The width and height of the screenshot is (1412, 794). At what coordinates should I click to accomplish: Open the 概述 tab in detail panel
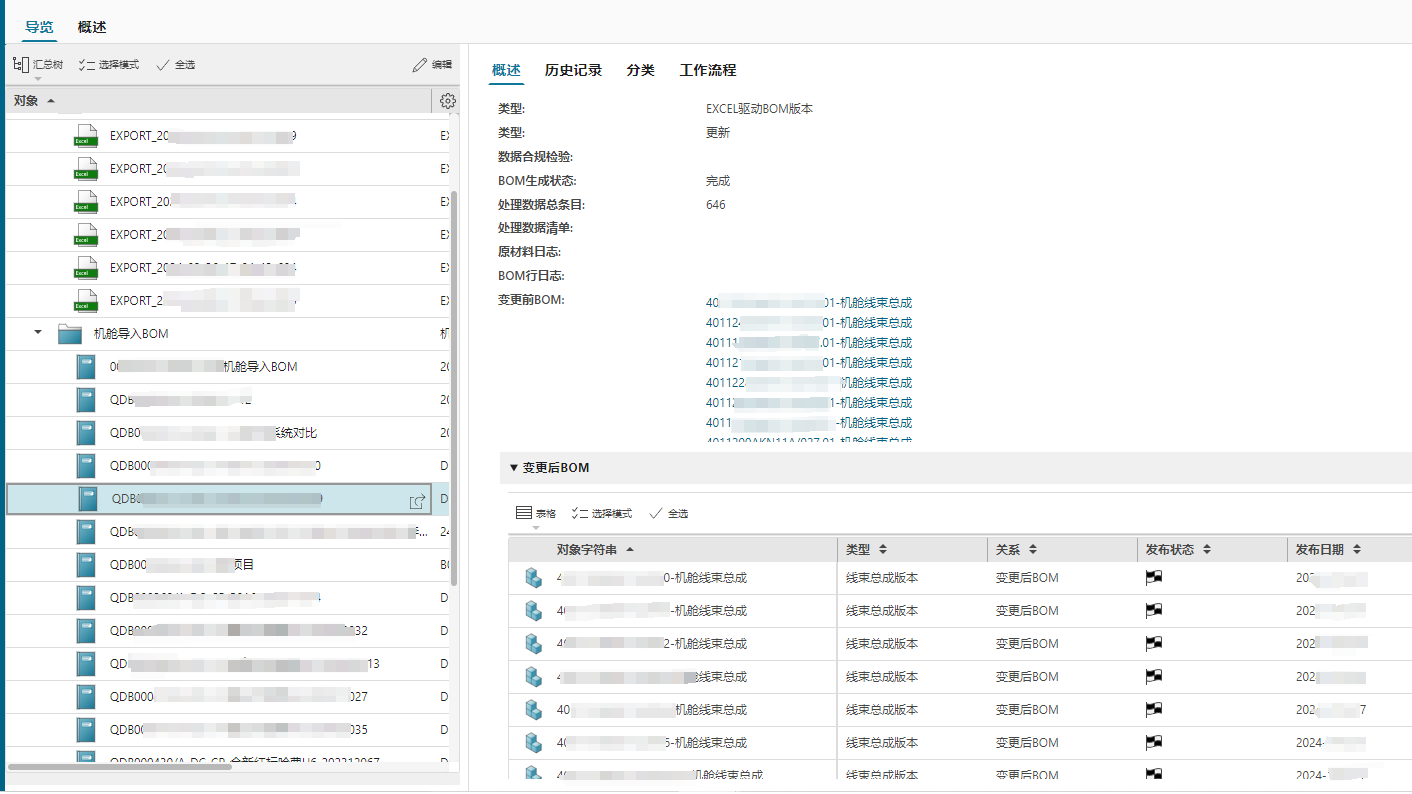506,70
